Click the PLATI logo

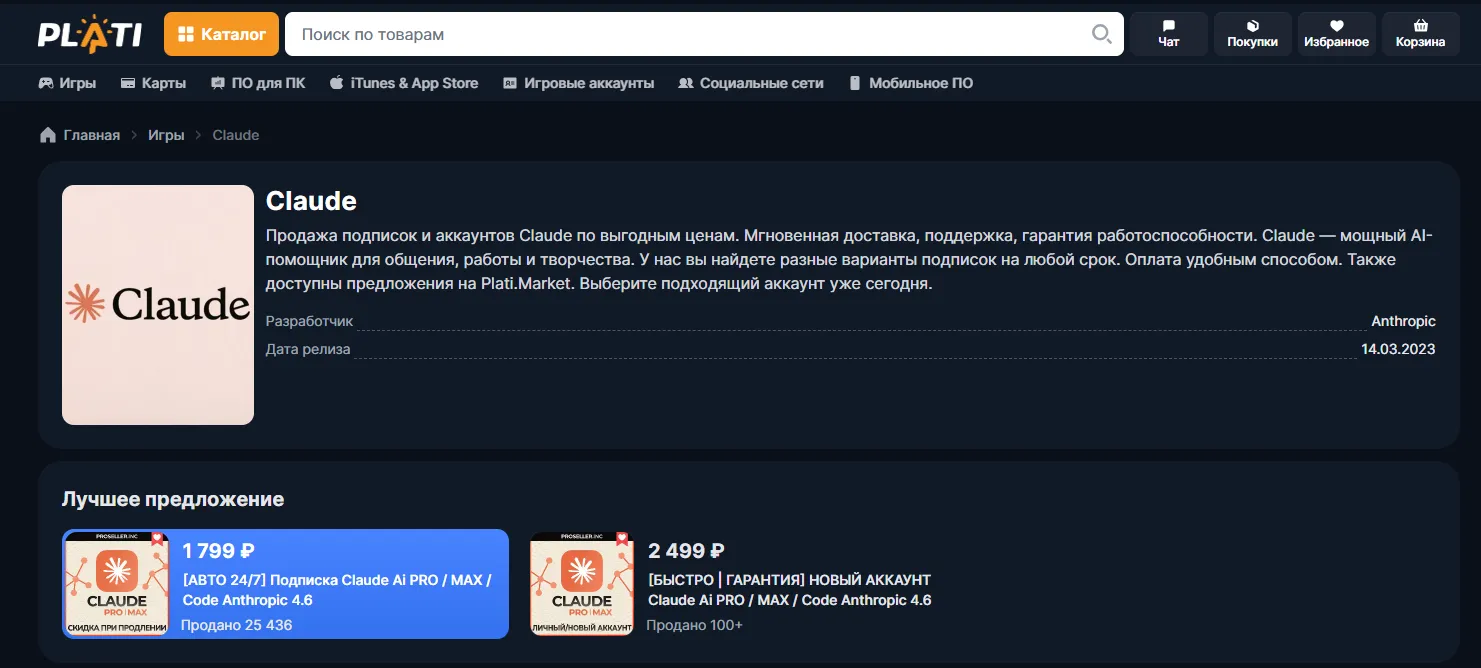click(89, 32)
